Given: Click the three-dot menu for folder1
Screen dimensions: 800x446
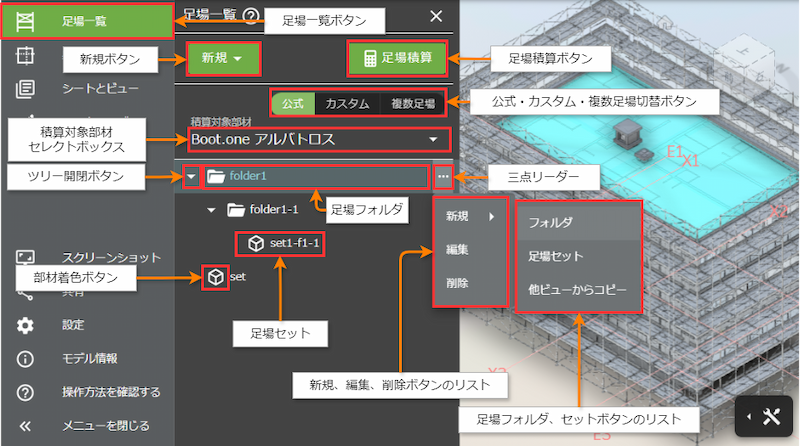Looking at the screenshot, I should pos(443,177).
